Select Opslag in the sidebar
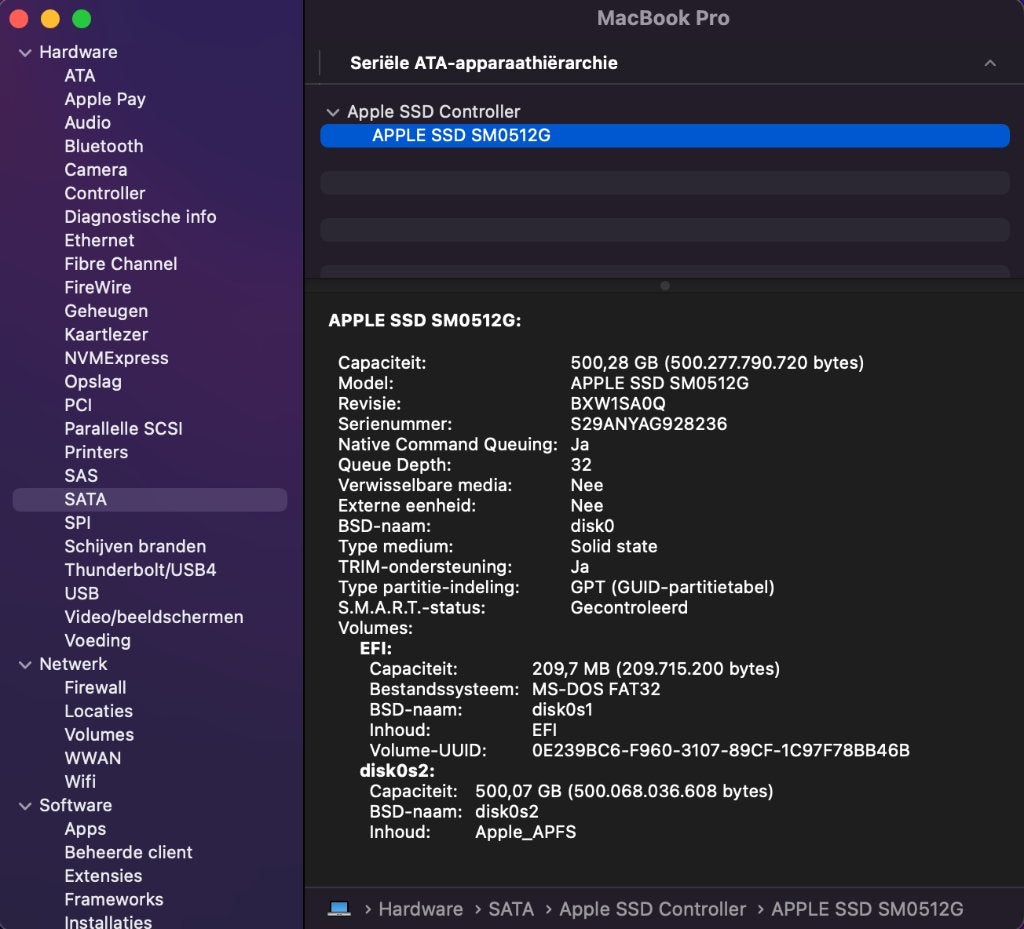 point(93,382)
